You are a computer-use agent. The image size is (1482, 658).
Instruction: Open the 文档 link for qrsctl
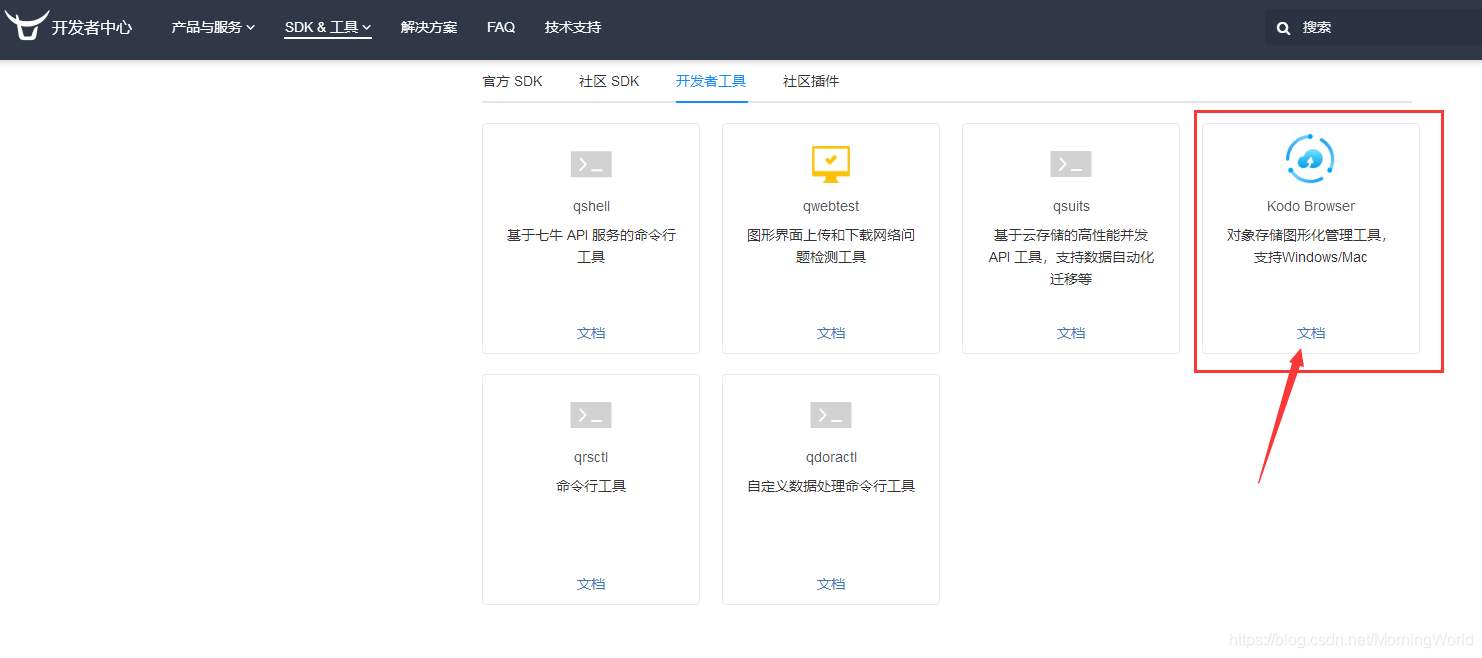(591, 584)
